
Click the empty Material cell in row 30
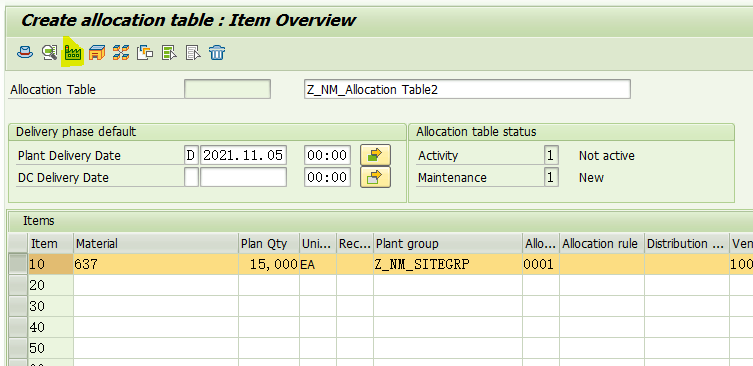156,306
